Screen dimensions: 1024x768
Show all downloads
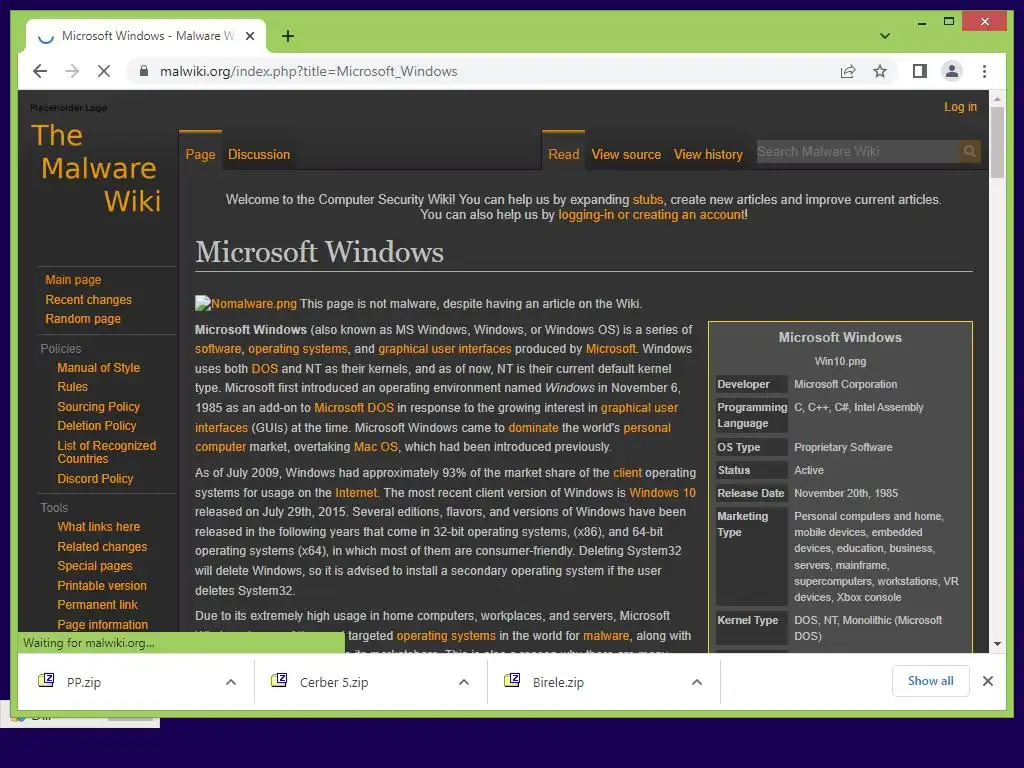(930, 681)
